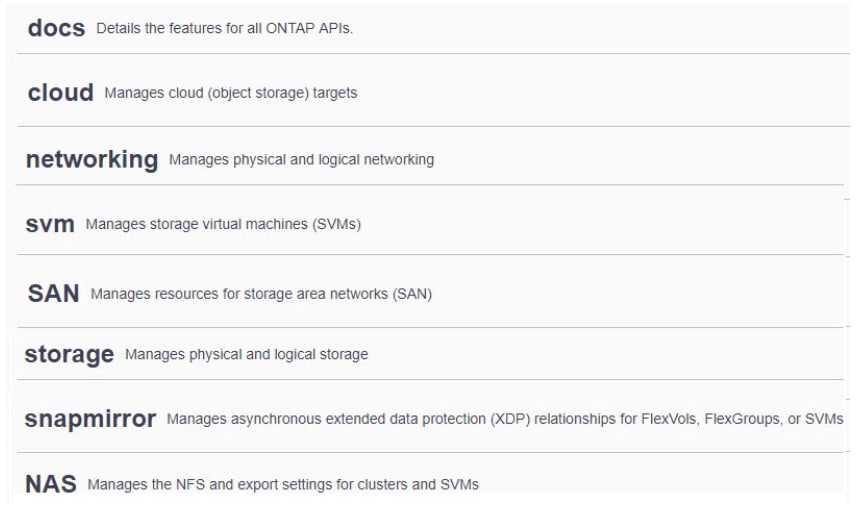
Task: Expand the docs API section
Action: (56, 28)
